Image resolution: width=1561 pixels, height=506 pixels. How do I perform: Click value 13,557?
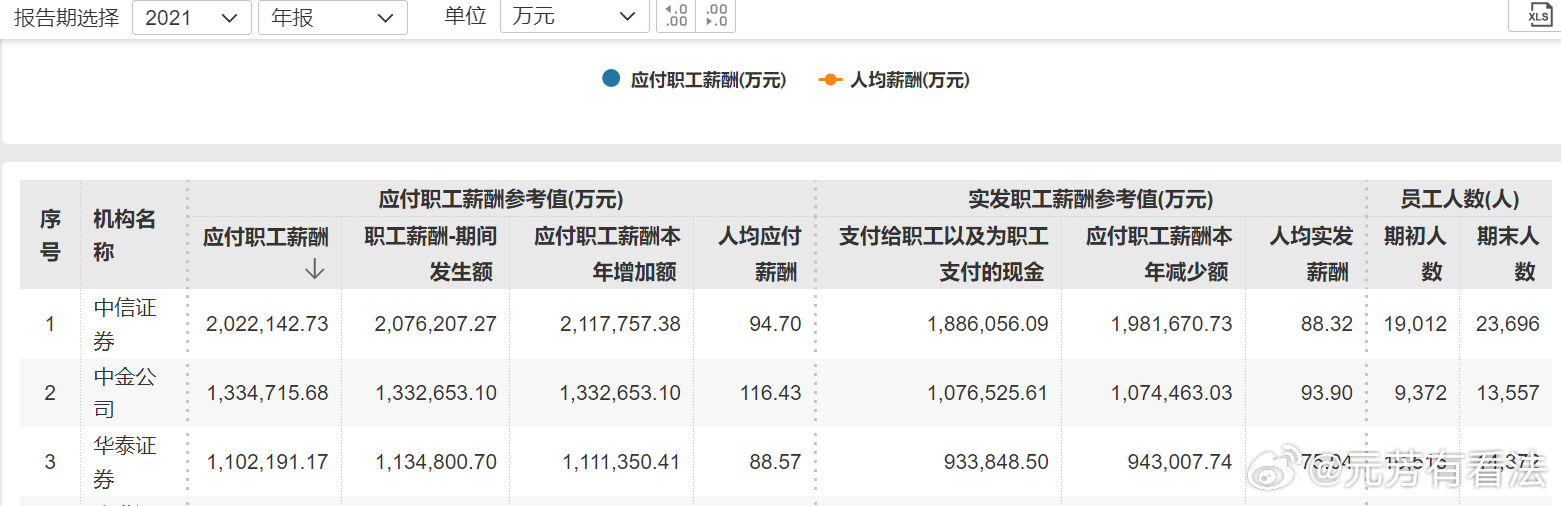[1508, 393]
